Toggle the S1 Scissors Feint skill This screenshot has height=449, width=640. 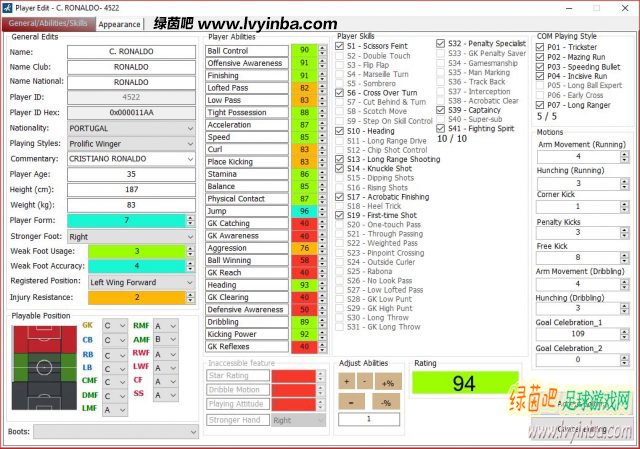(339, 46)
